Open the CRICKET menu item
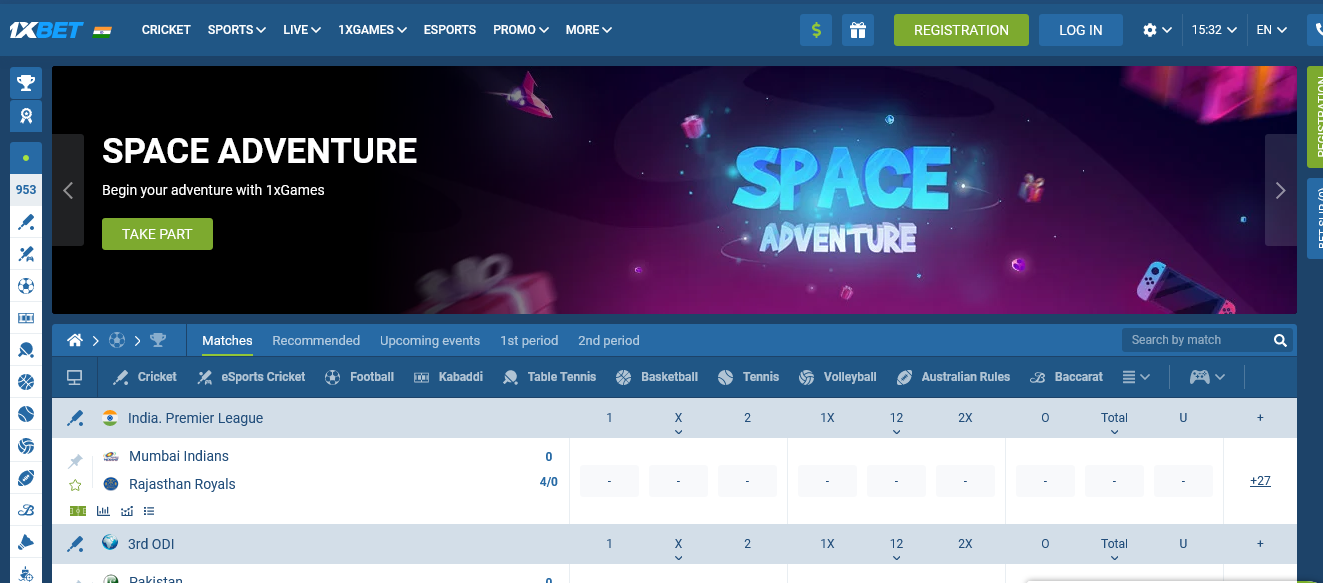1323x583 pixels. (x=166, y=30)
